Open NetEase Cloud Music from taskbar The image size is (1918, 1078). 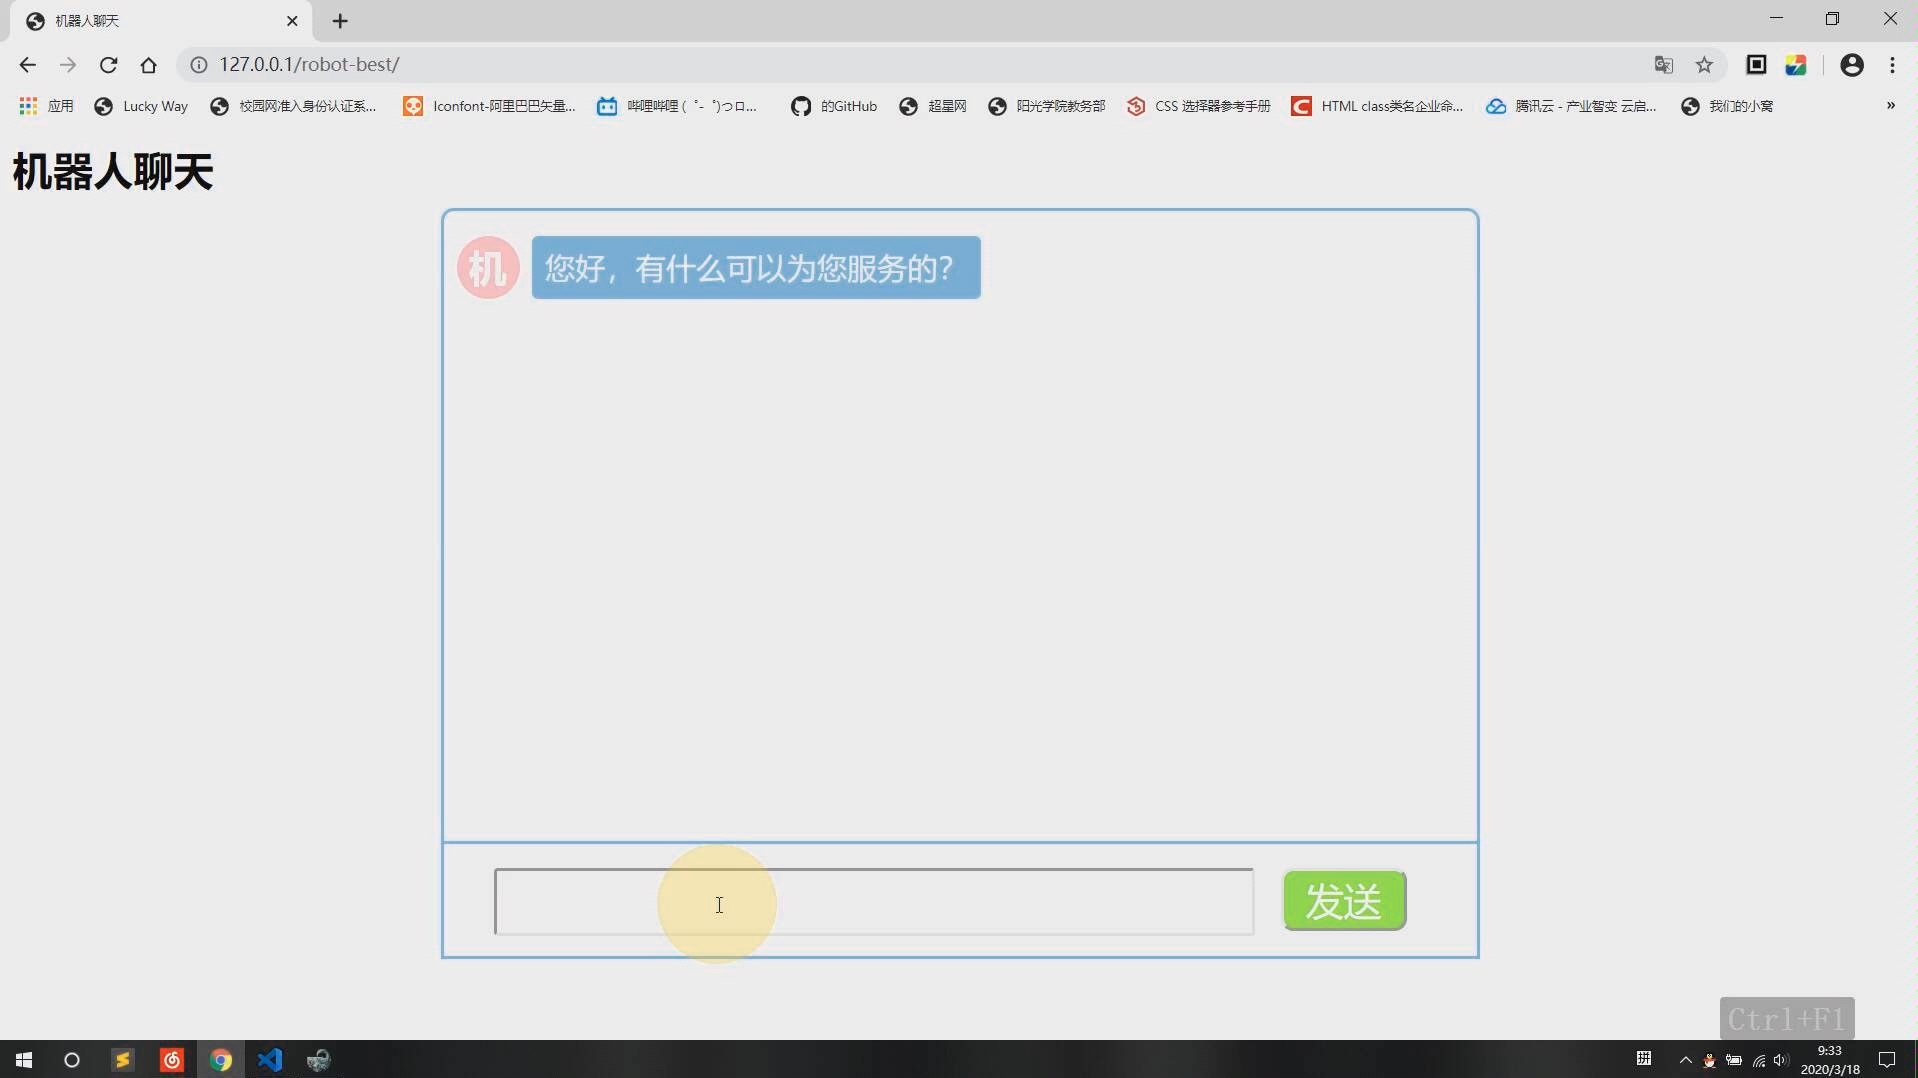coord(172,1060)
